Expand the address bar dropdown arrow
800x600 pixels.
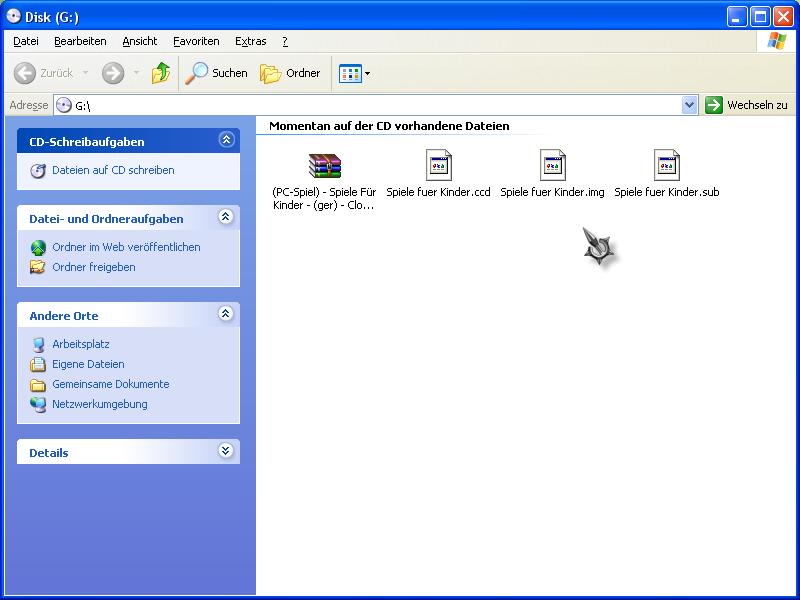point(689,105)
